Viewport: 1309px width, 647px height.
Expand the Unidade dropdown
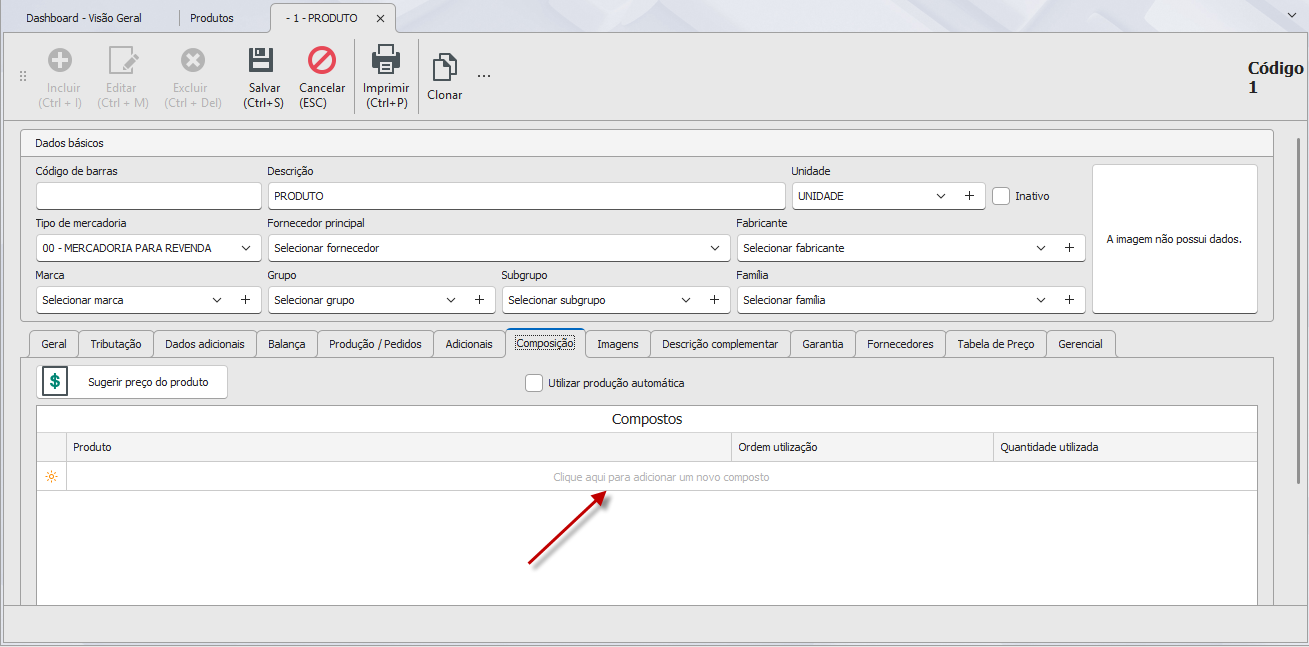point(941,196)
